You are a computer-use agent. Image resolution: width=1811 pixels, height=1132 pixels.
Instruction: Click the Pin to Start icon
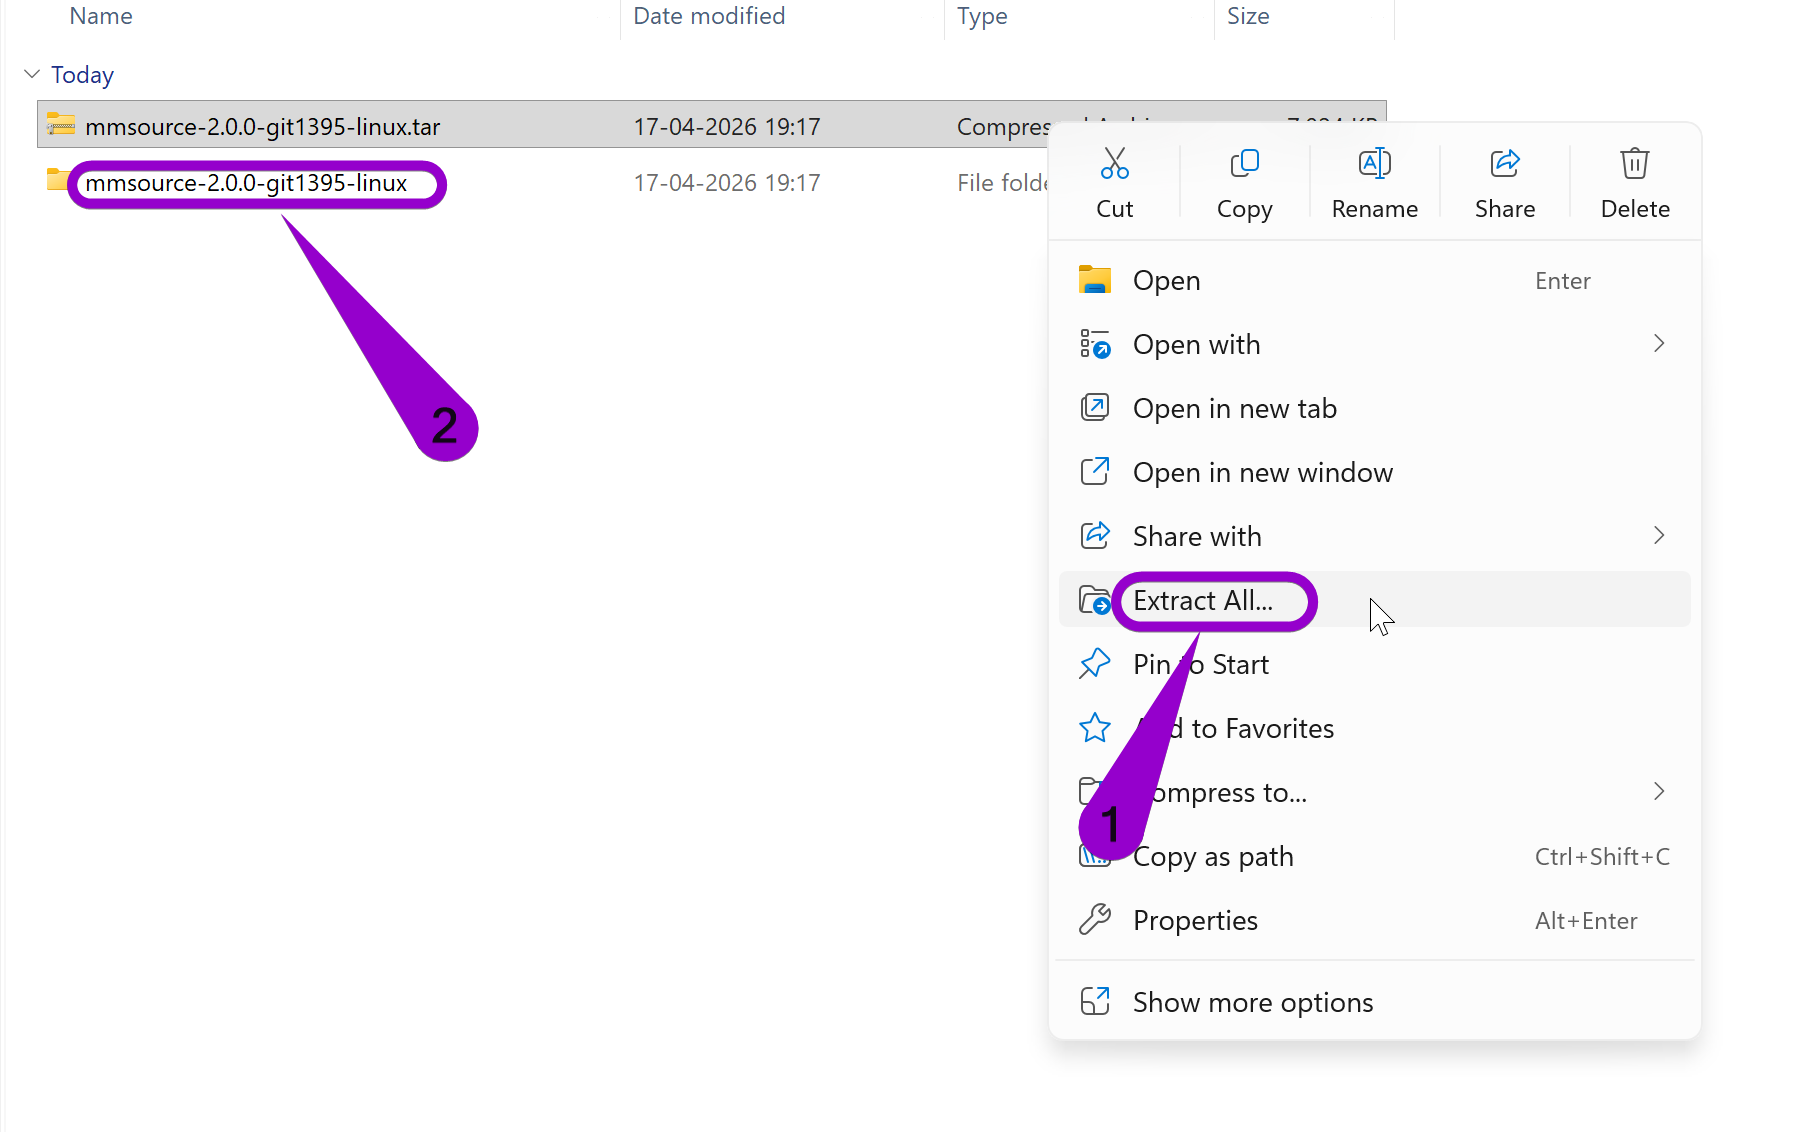tap(1095, 663)
